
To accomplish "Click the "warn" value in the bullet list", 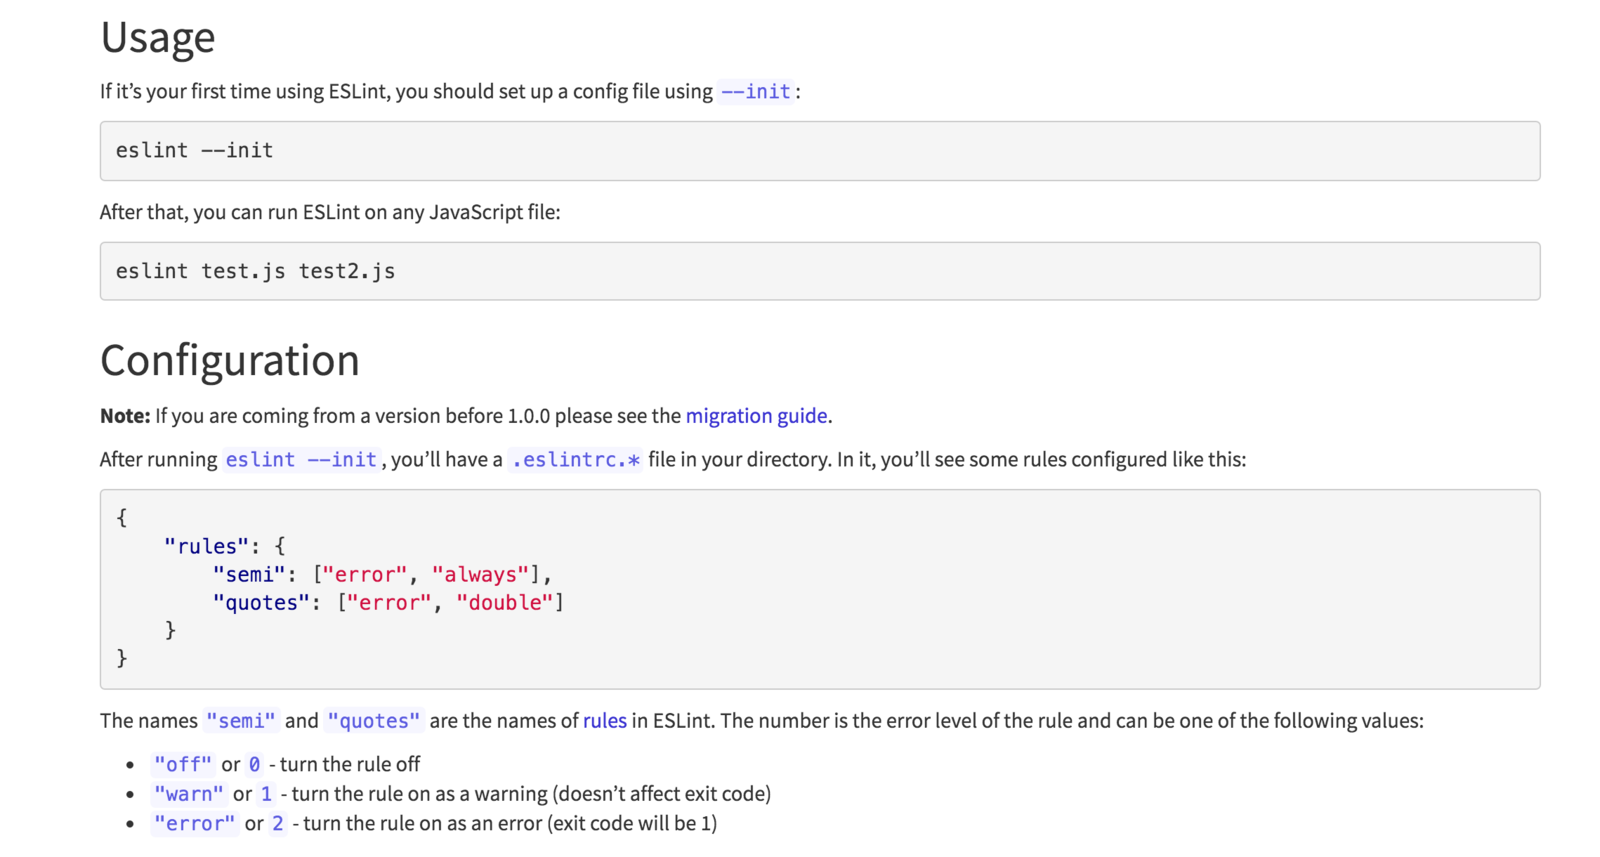I will click(x=189, y=794).
